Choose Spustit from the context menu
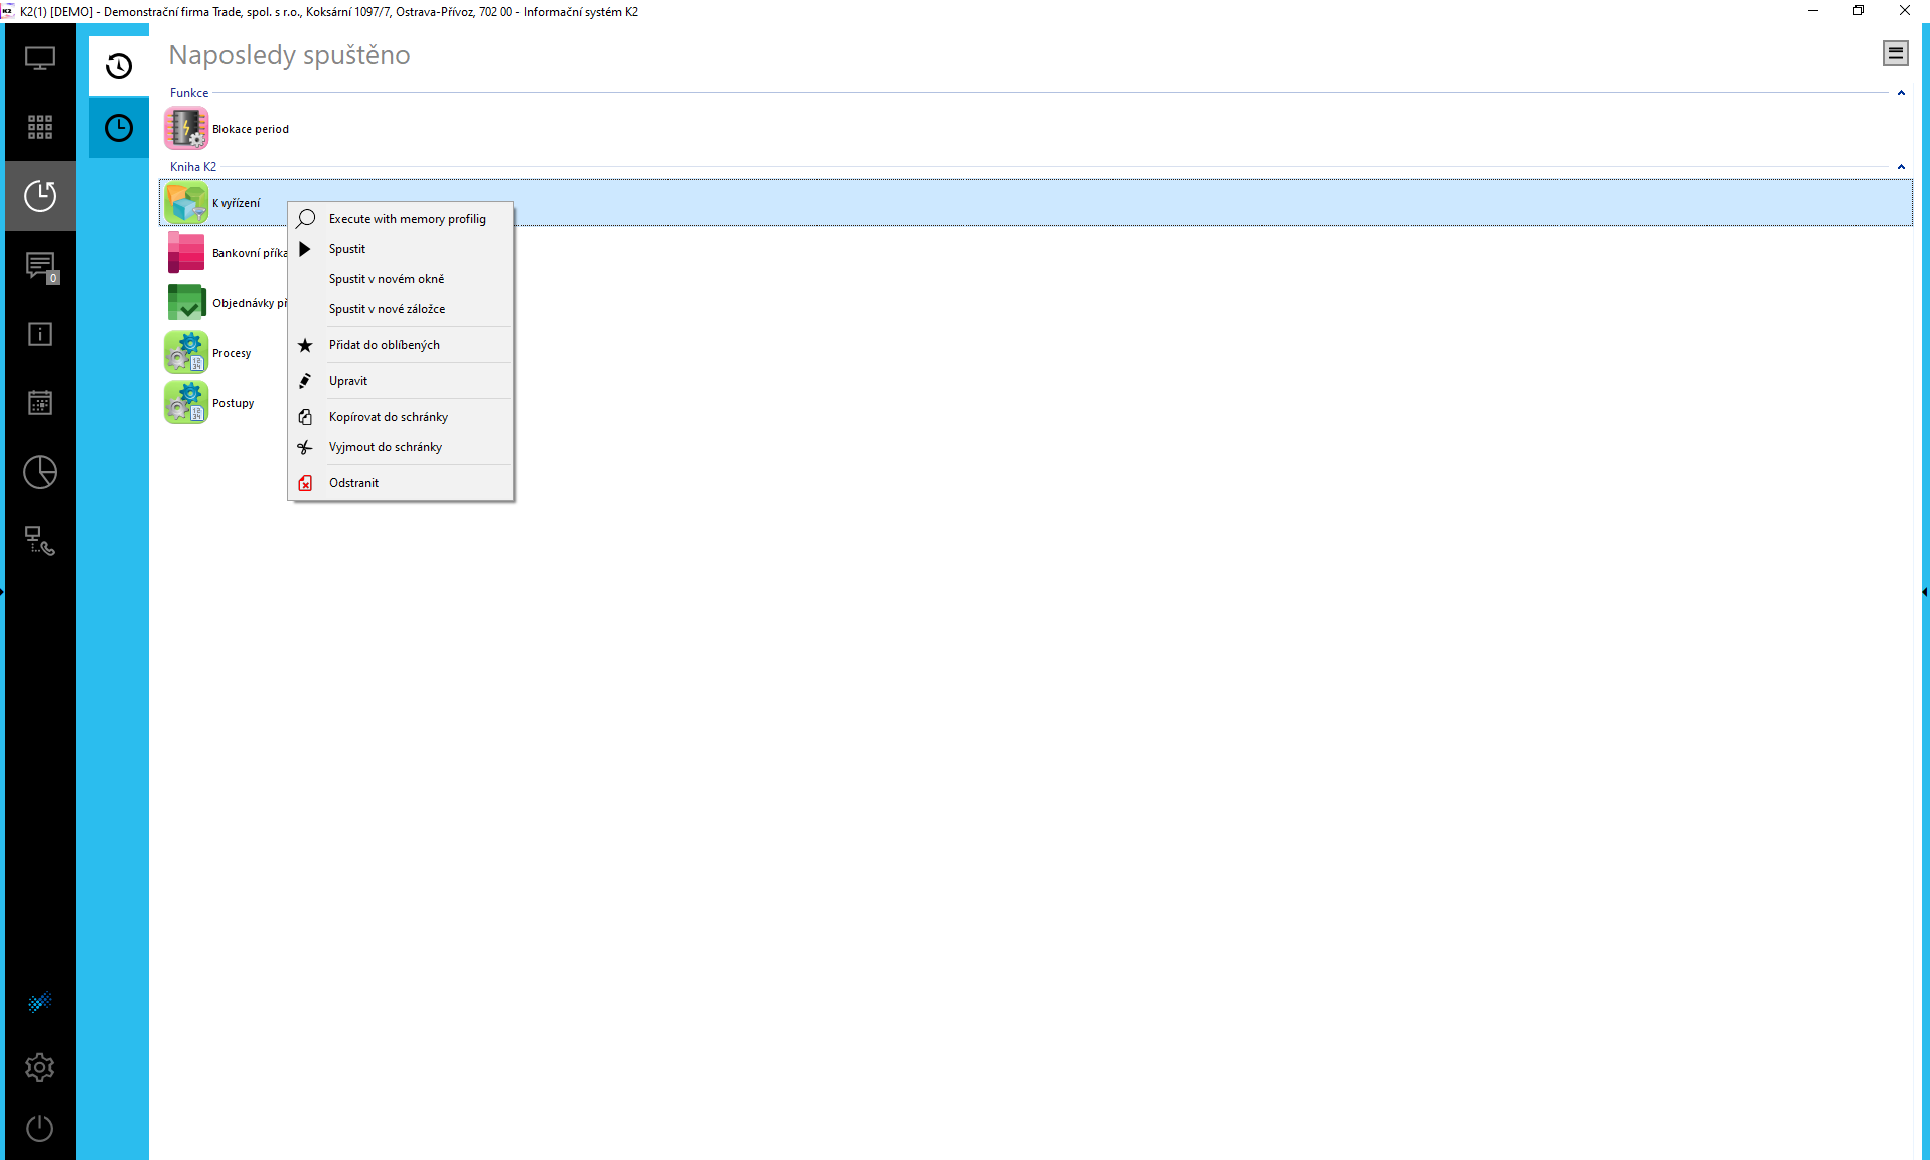The height and width of the screenshot is (1160, 1930). point(347,249)
